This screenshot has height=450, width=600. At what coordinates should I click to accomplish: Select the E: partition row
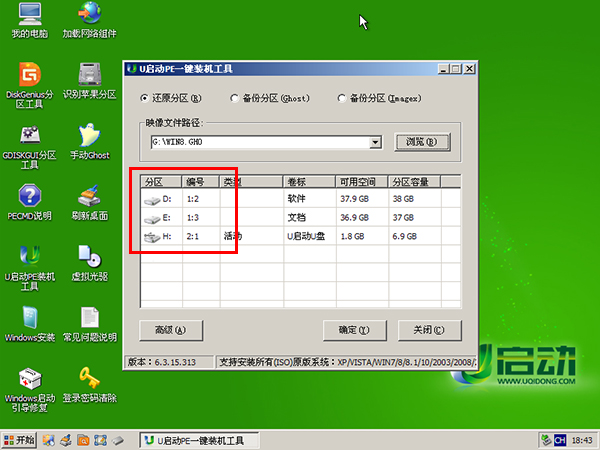[300, 217]
